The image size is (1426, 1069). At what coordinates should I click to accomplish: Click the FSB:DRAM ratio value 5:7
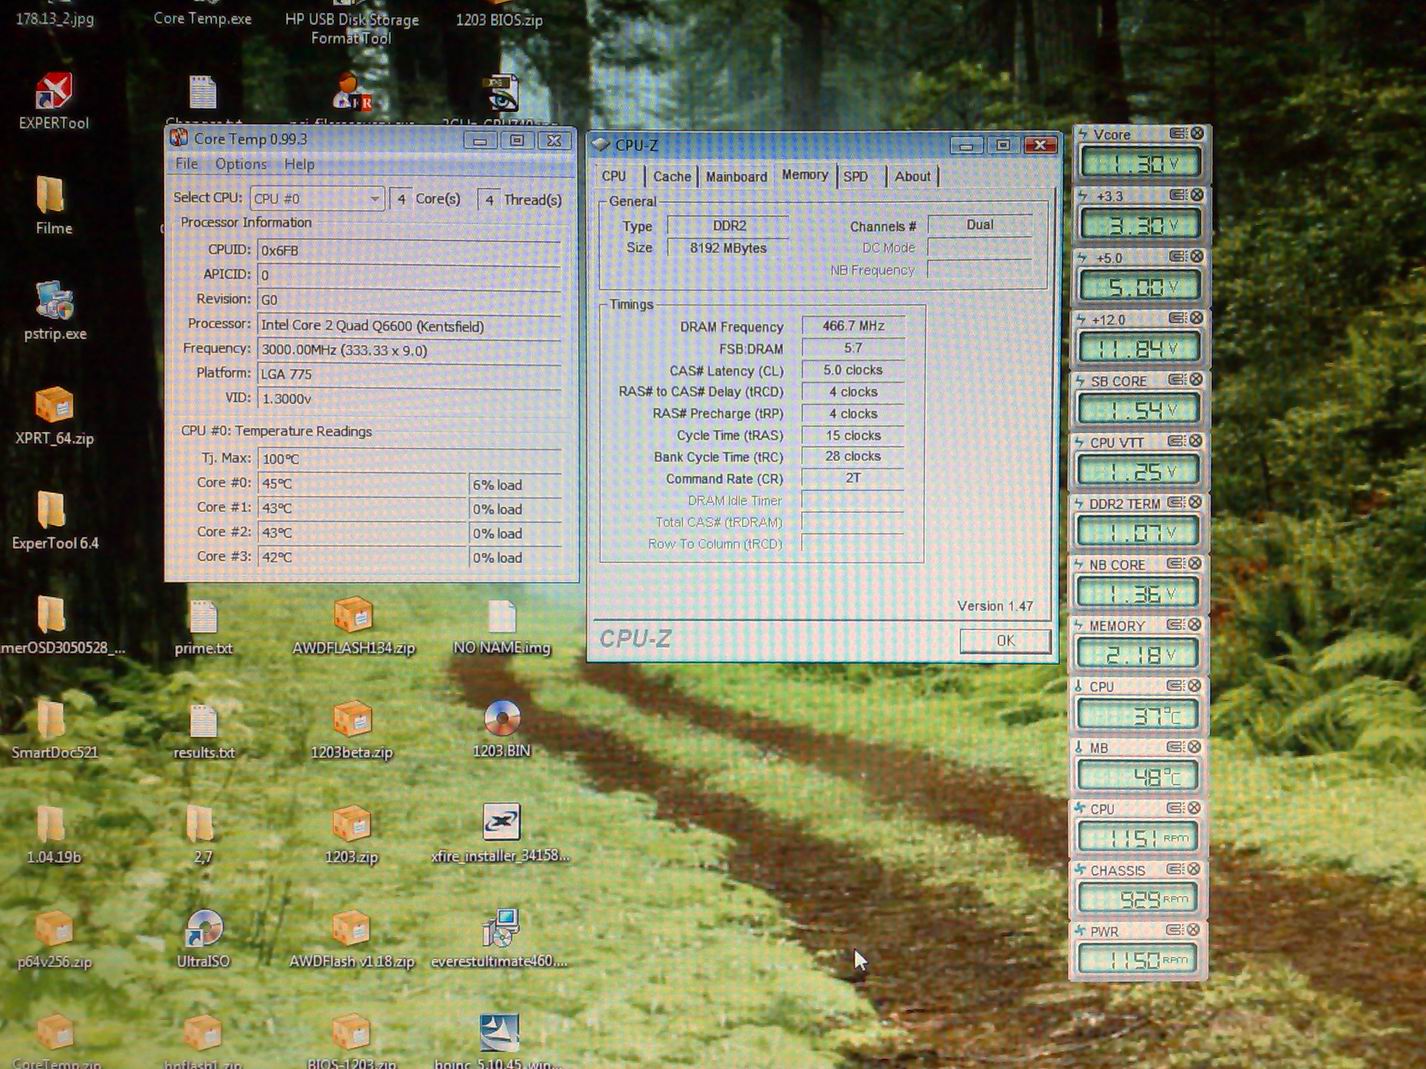[853, 348]
